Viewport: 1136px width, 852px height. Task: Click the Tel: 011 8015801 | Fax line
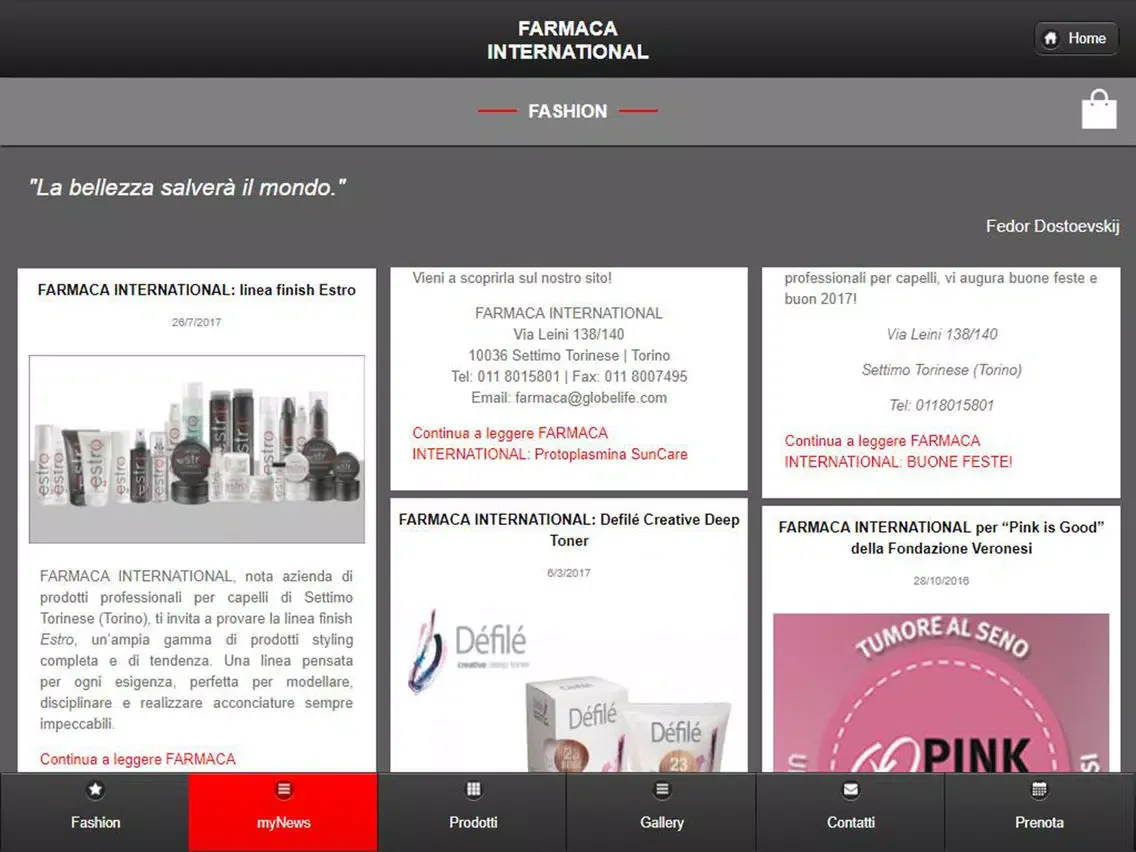point(569,377)
